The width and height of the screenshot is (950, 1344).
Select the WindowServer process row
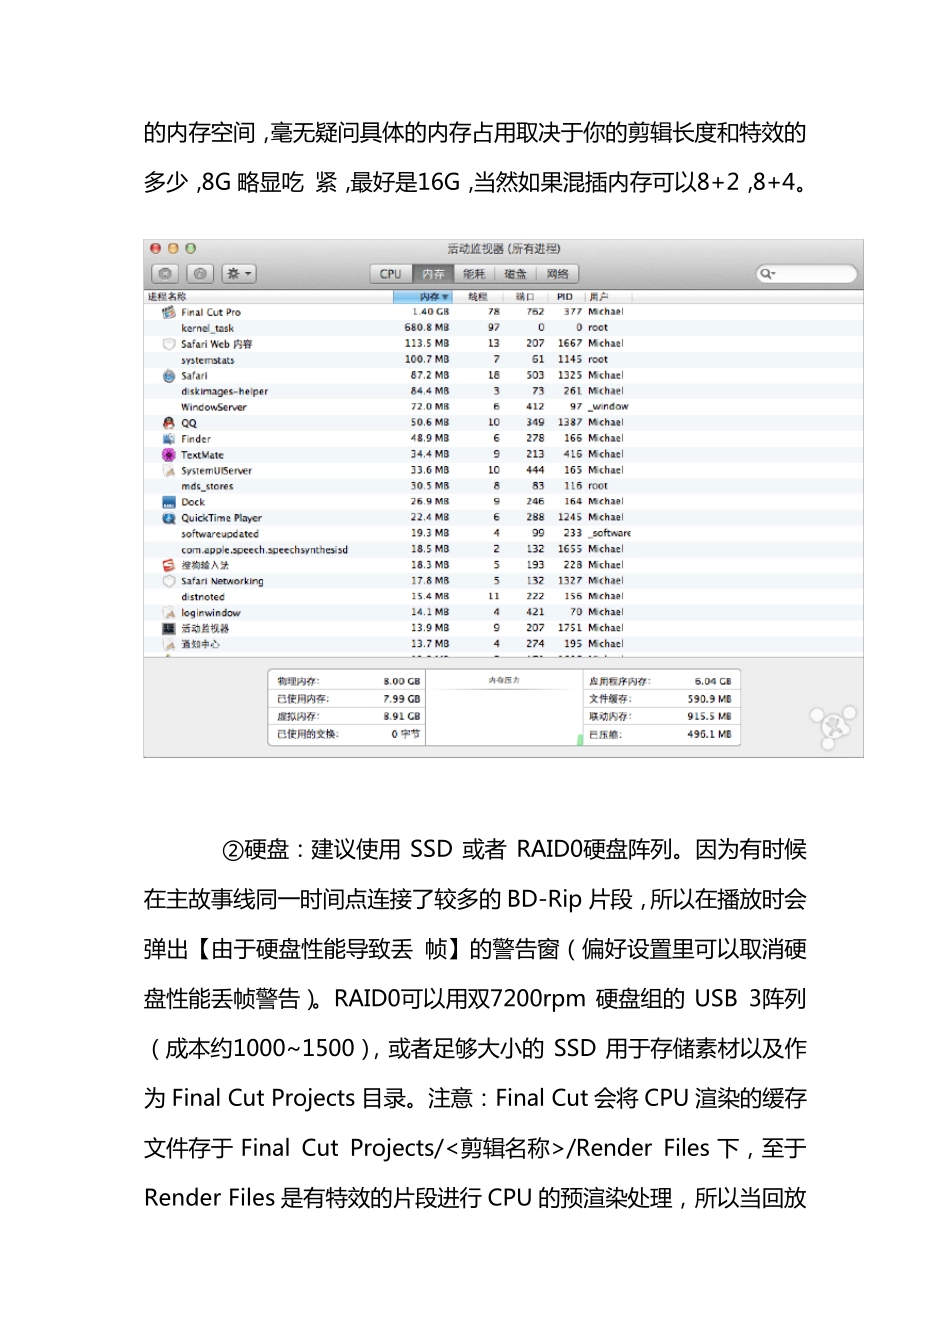pyautogui.click(x=503, y=407)
